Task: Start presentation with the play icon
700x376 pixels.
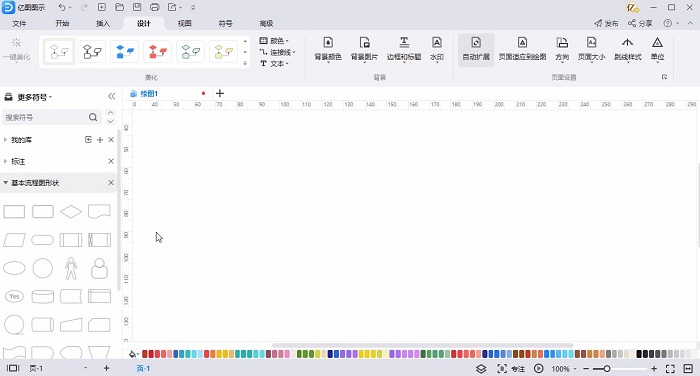Action: coord(539,369)
